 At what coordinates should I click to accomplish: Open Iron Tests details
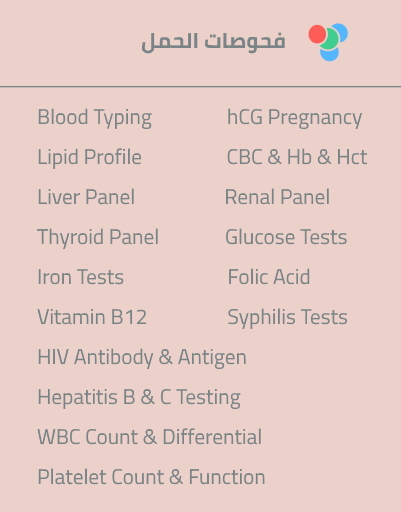click(x=80, y=277)
